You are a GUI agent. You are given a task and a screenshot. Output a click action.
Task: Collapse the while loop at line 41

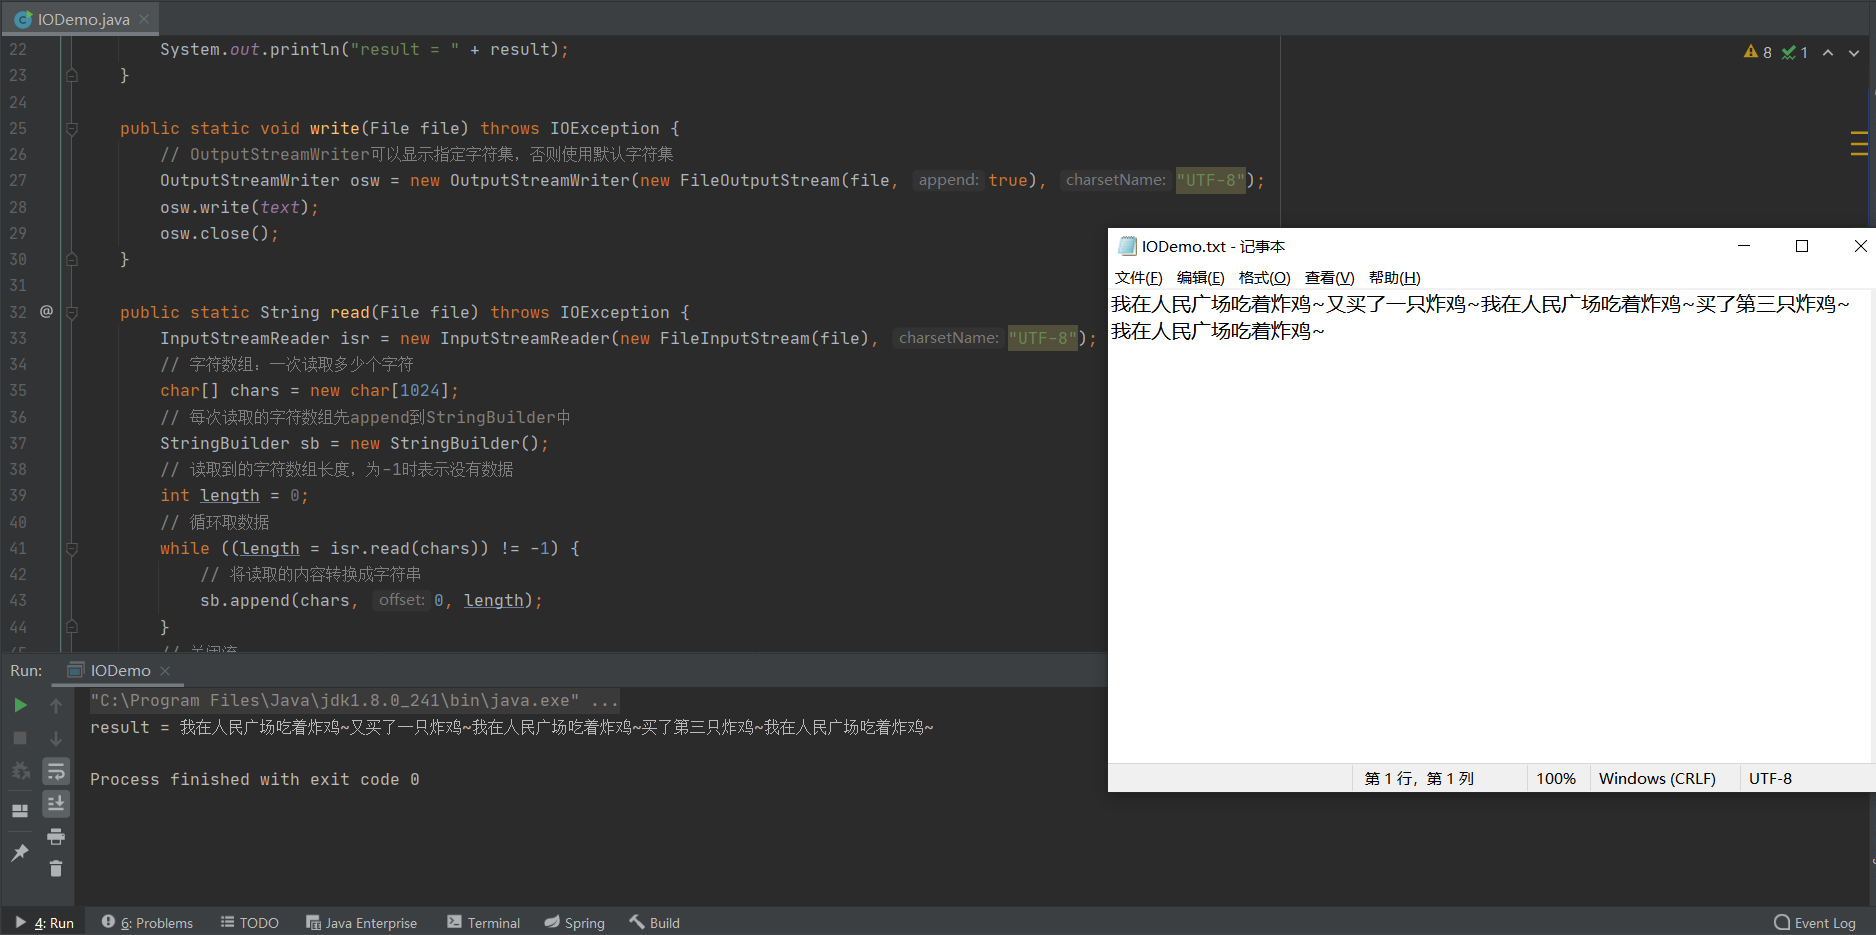click(72, 549)
